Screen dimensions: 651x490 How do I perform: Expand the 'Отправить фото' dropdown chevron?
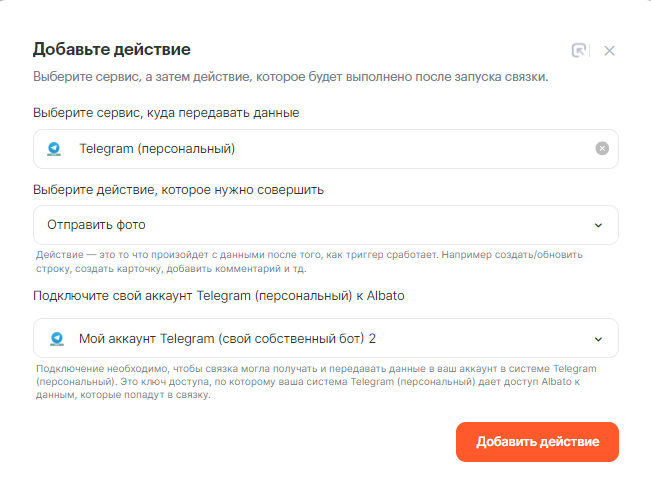pos(598,225)
